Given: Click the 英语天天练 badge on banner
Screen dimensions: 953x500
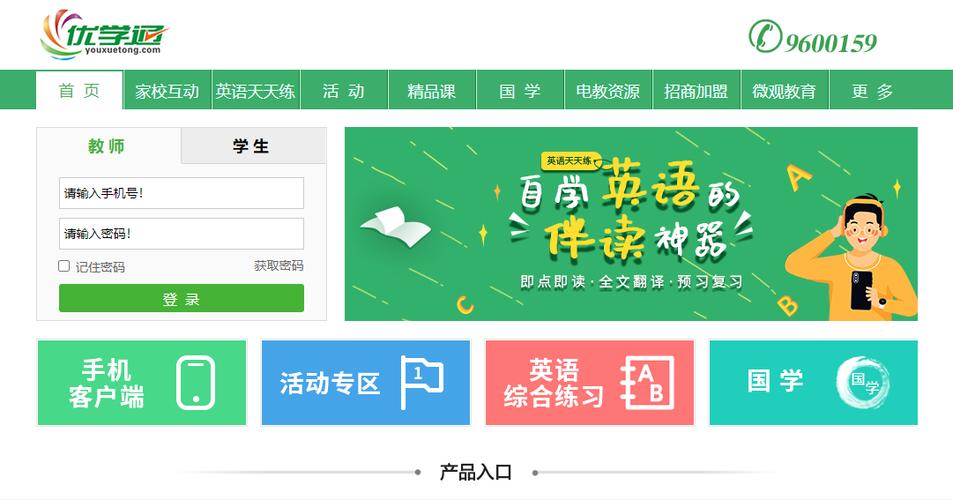Looking at the screenshot, I should [571, 161].
